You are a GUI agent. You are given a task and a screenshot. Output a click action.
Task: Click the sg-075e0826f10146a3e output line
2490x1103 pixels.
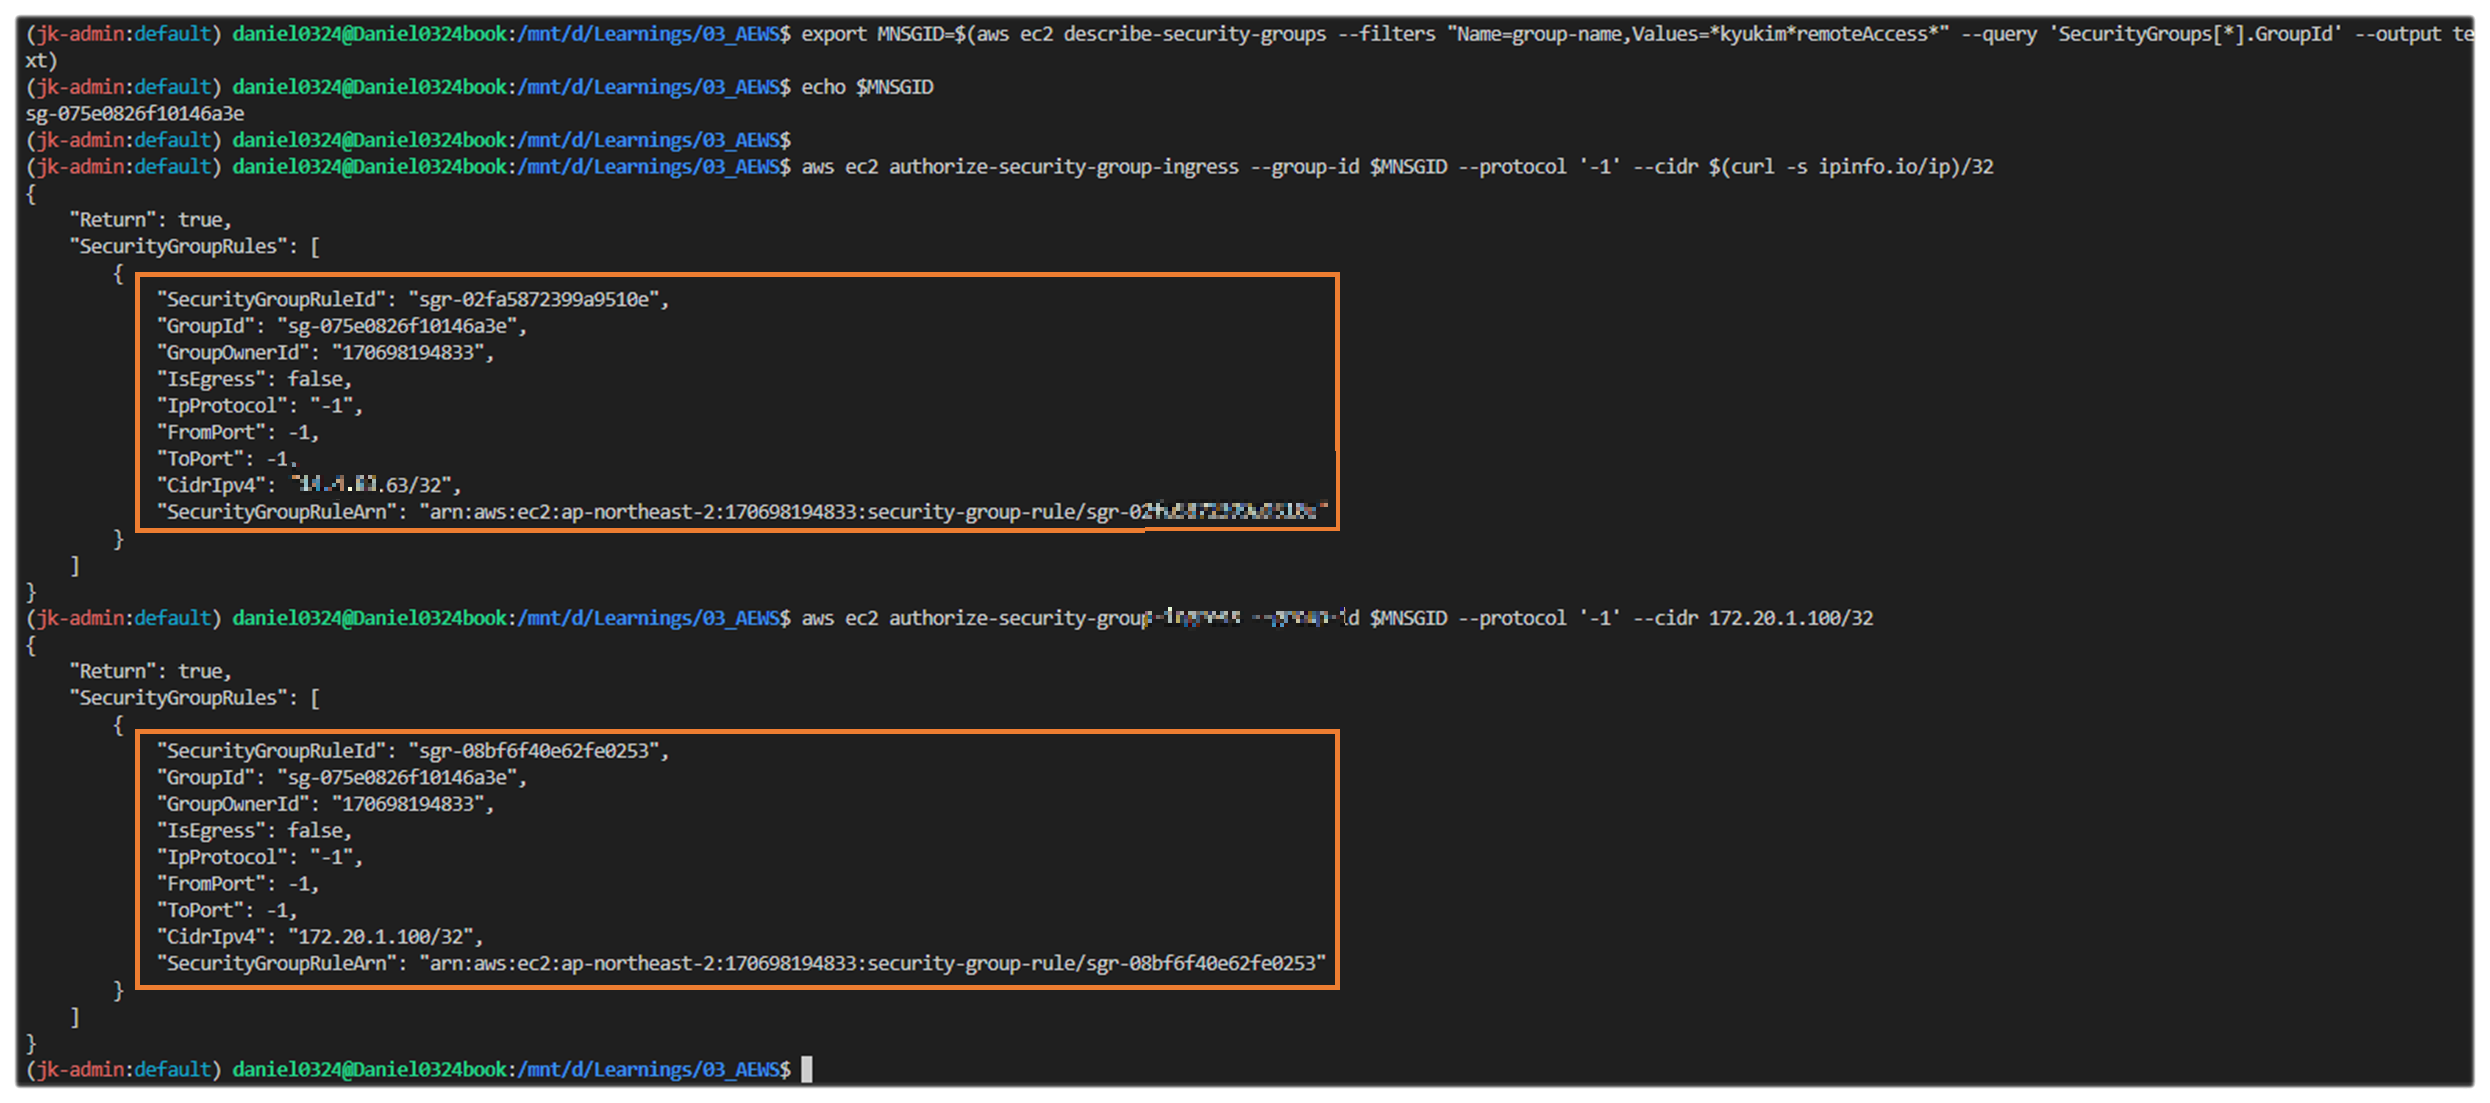pyautogui.click(x=135, y=113)
